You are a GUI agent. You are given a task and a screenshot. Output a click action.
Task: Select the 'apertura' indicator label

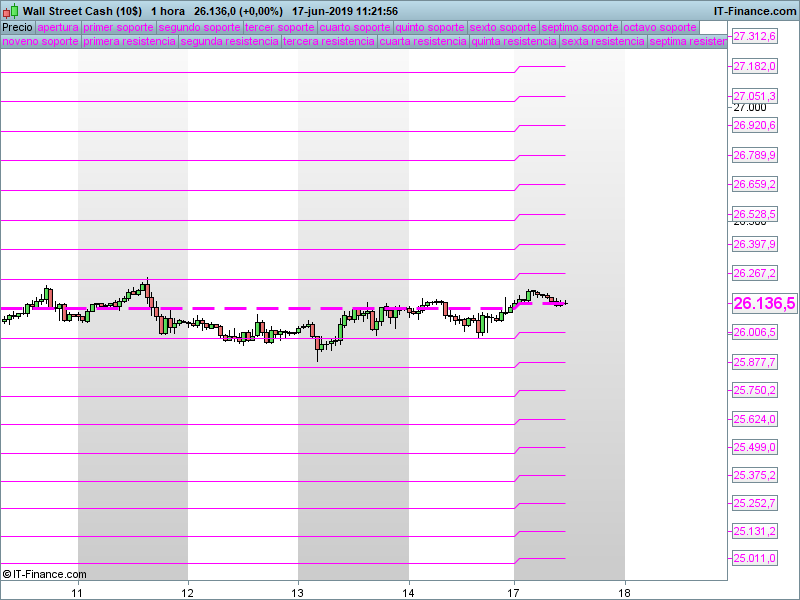[58, 27]
